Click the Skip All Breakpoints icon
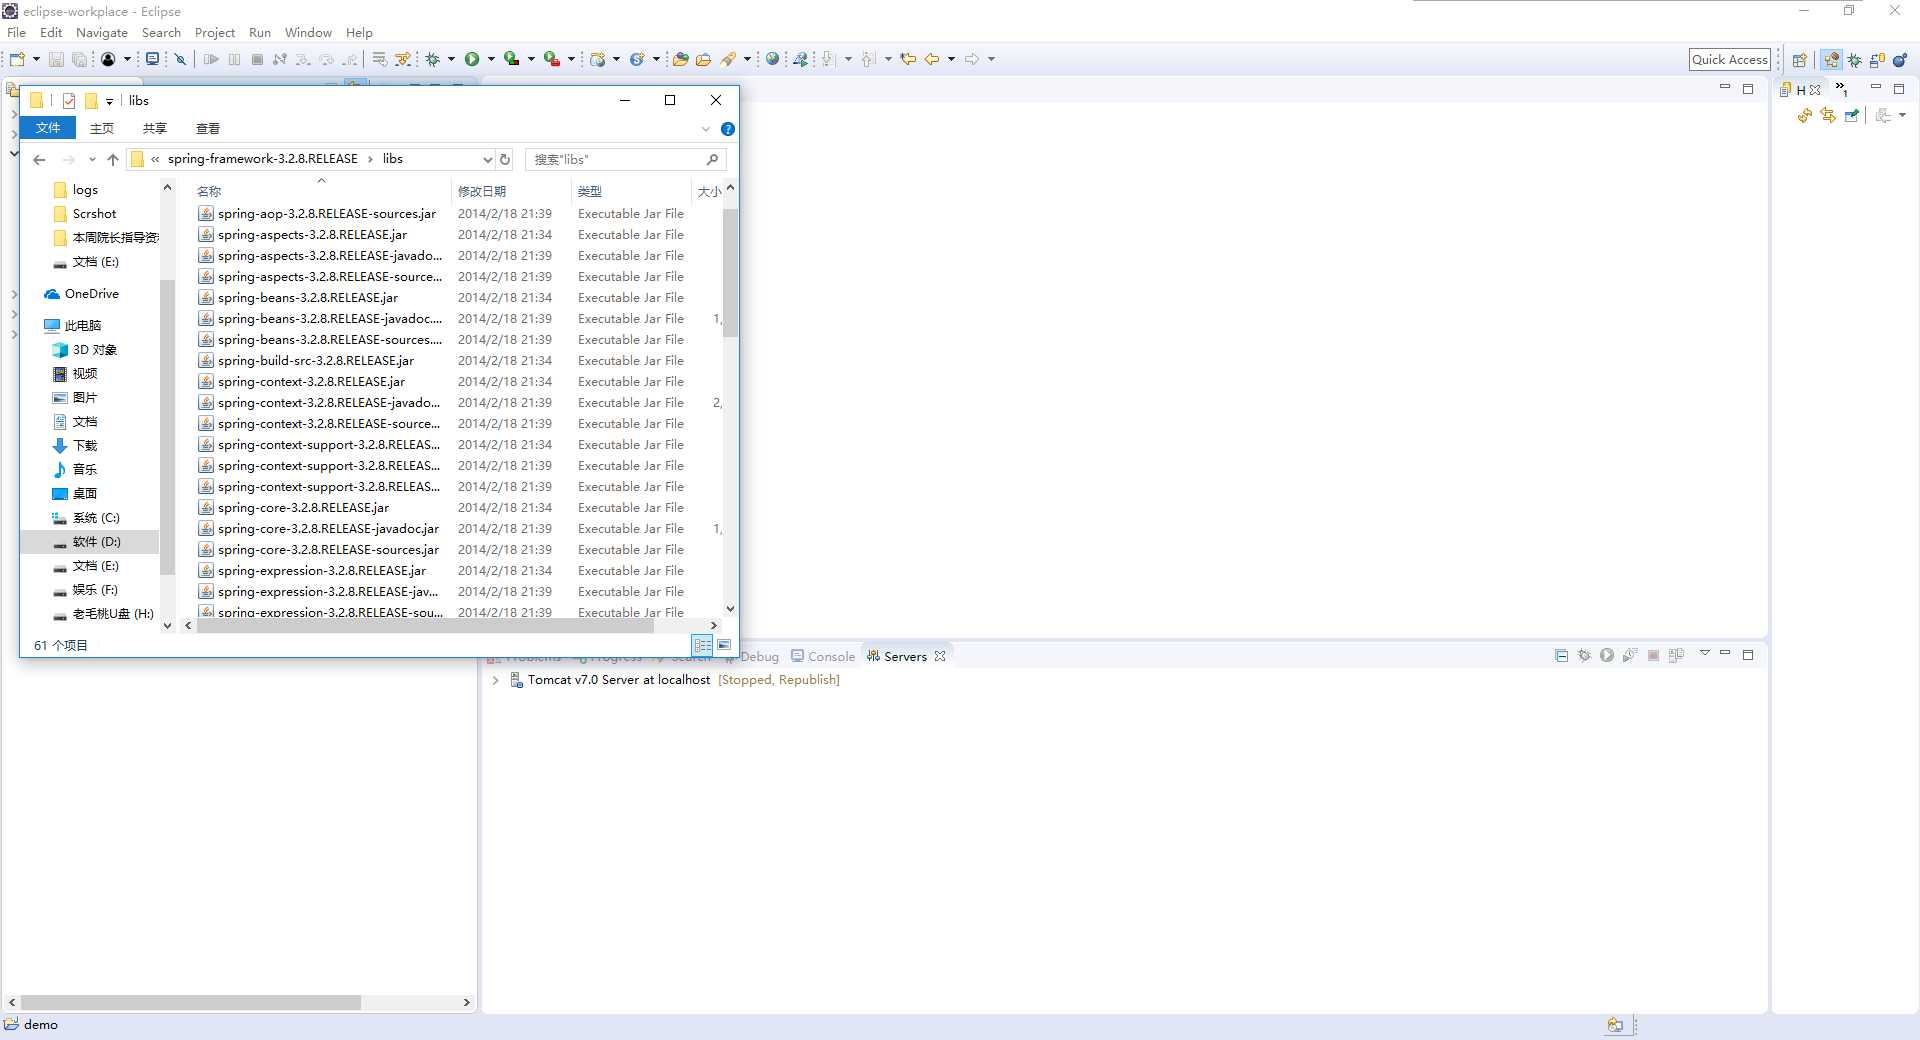 181,59
